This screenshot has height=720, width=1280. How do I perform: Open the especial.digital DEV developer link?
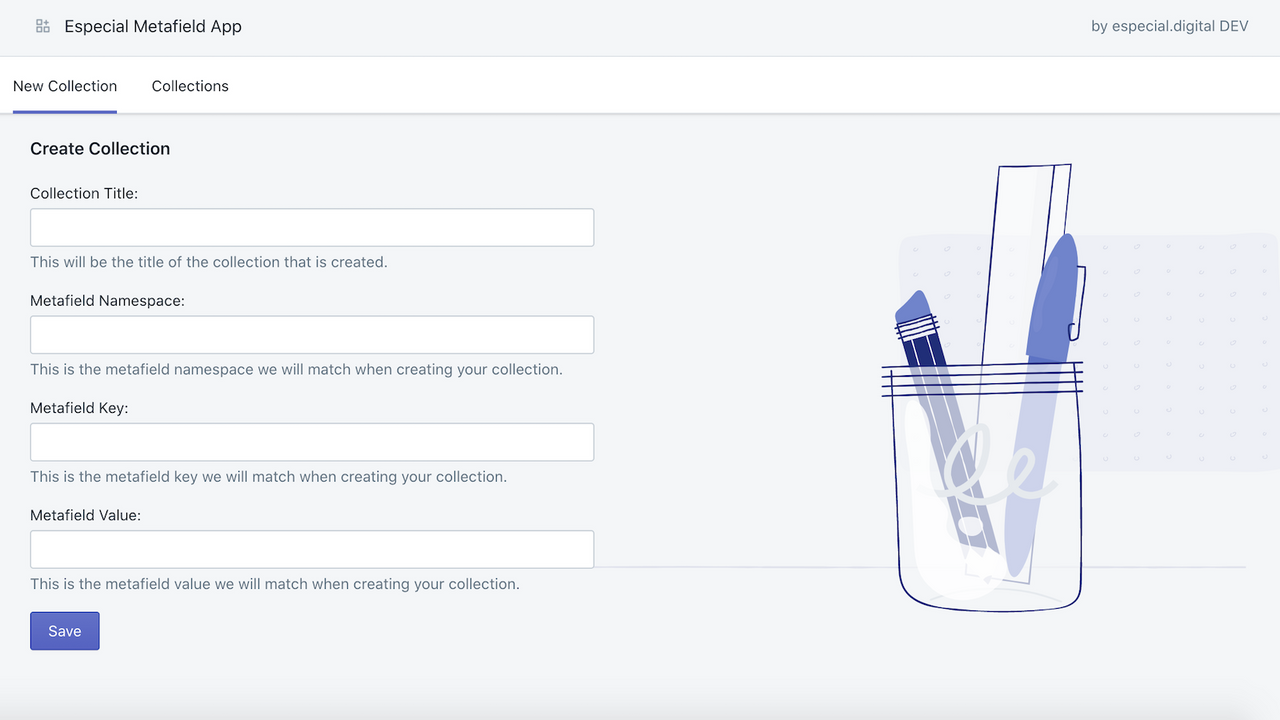pyautogui.click(x=1170, y=26)
